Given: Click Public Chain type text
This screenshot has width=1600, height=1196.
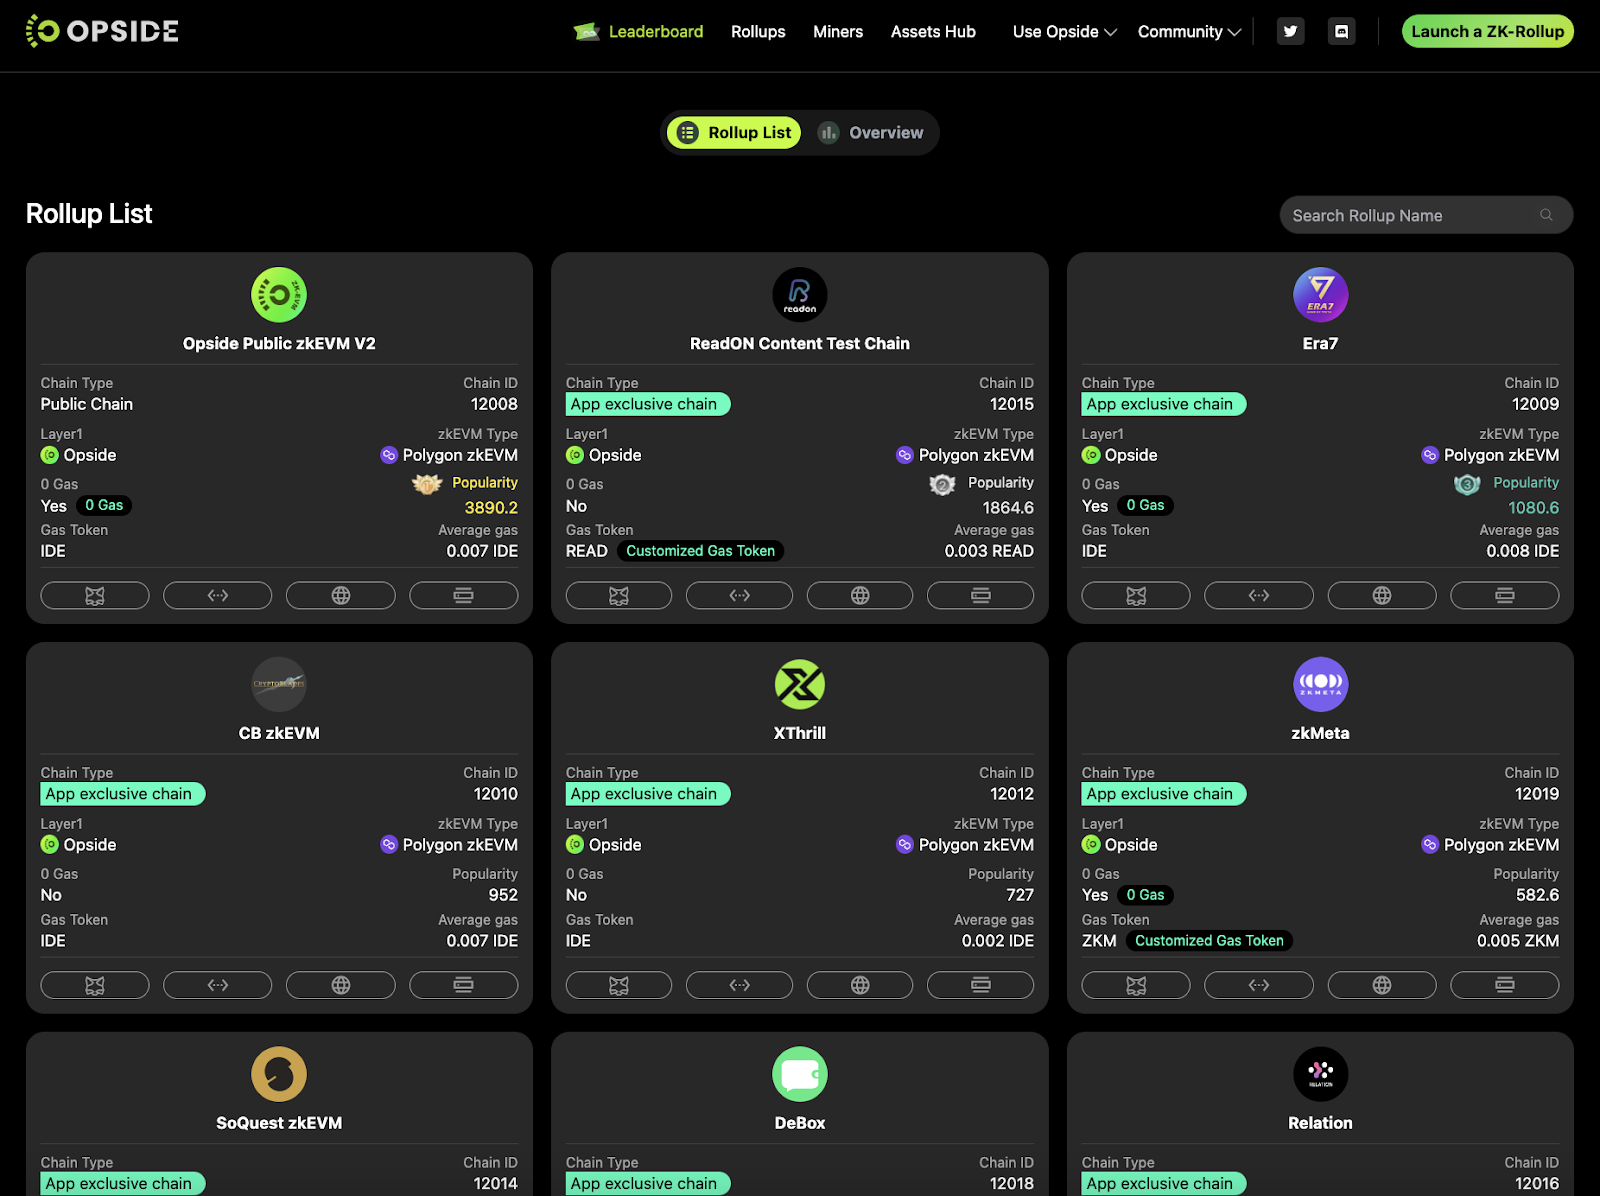Looking at the screenshot, I should tap(87, 404).
